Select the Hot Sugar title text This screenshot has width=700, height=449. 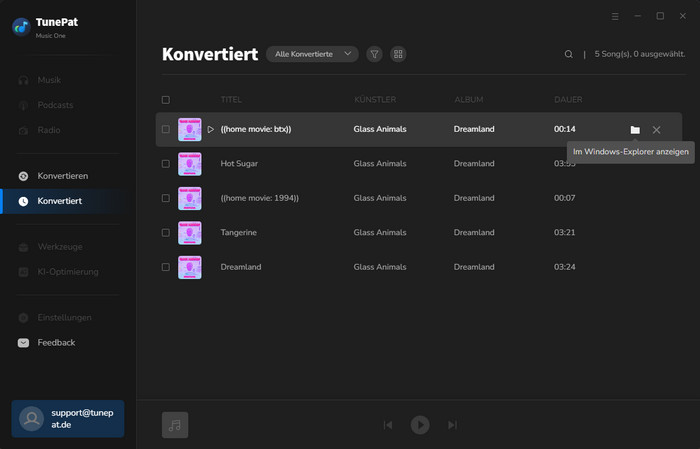239,164
